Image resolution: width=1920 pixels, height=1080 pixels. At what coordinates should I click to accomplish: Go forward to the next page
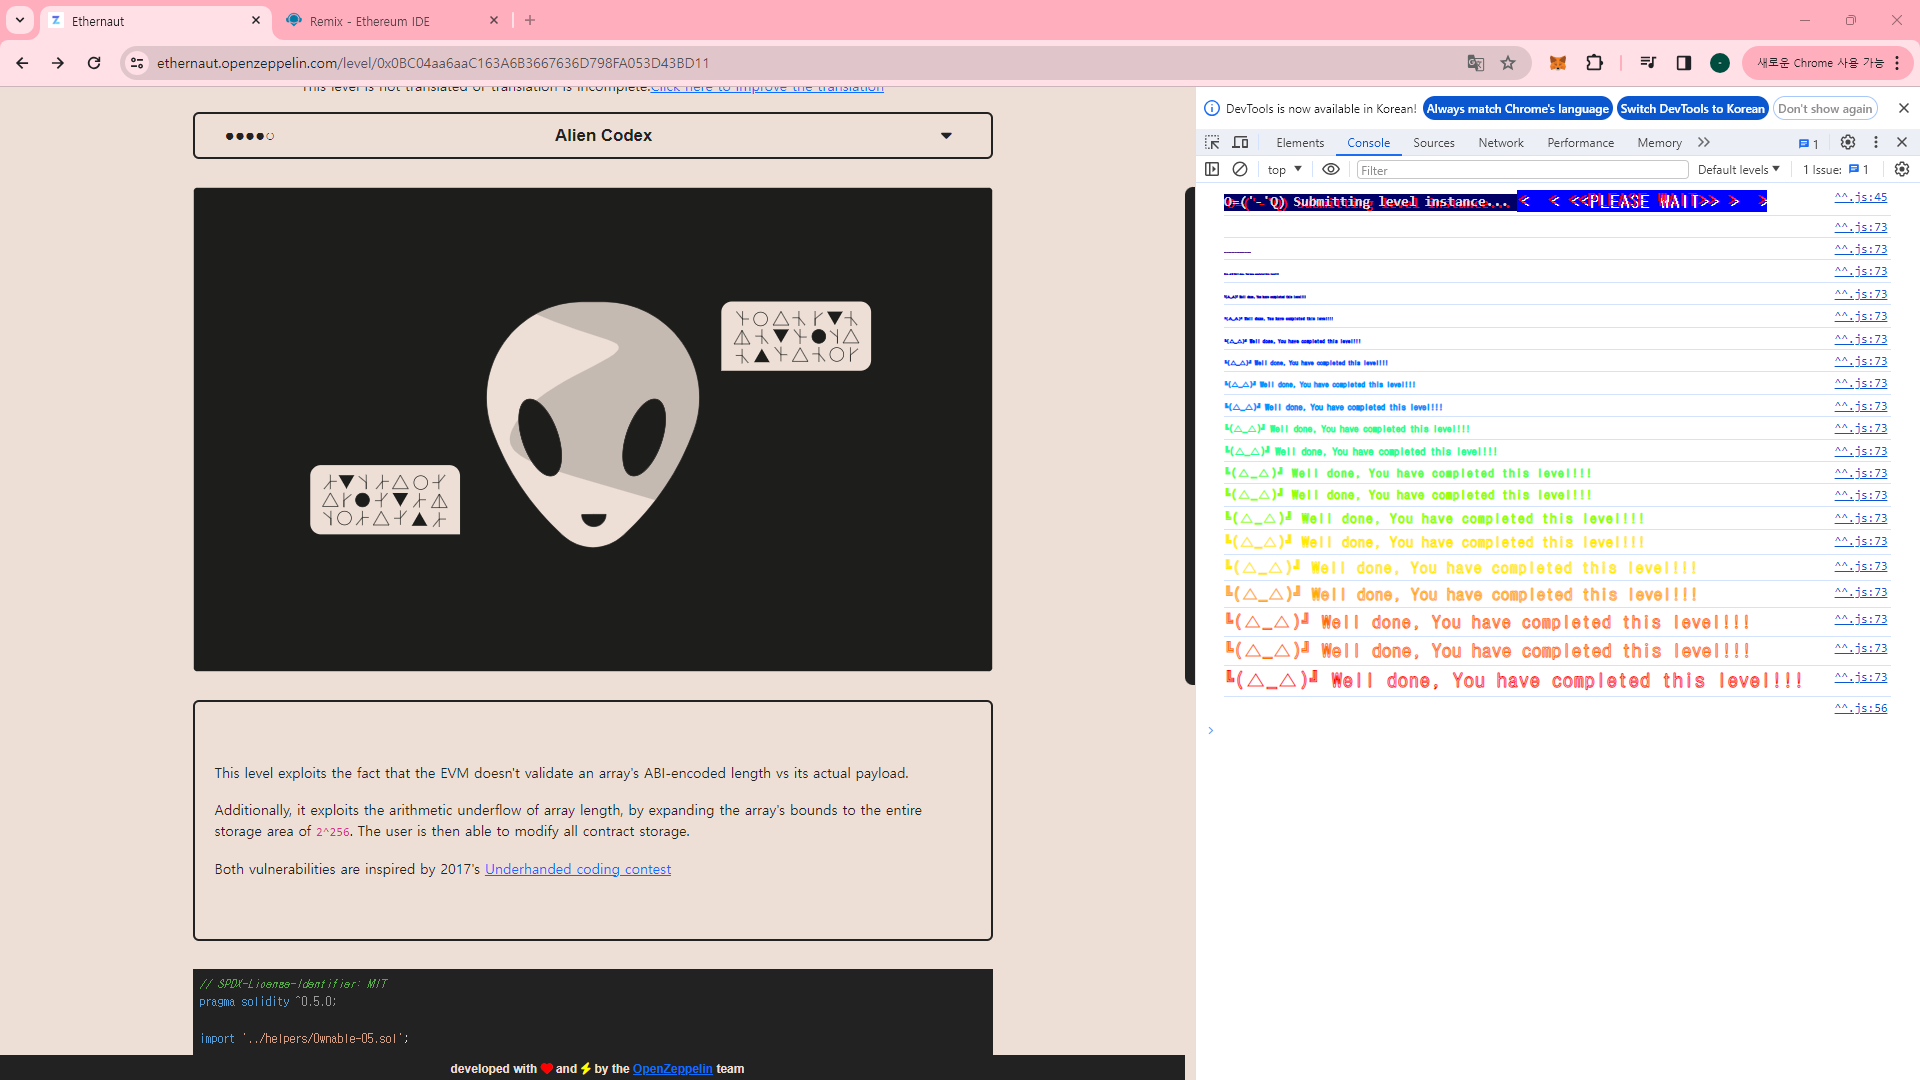(x=58, y=63)
